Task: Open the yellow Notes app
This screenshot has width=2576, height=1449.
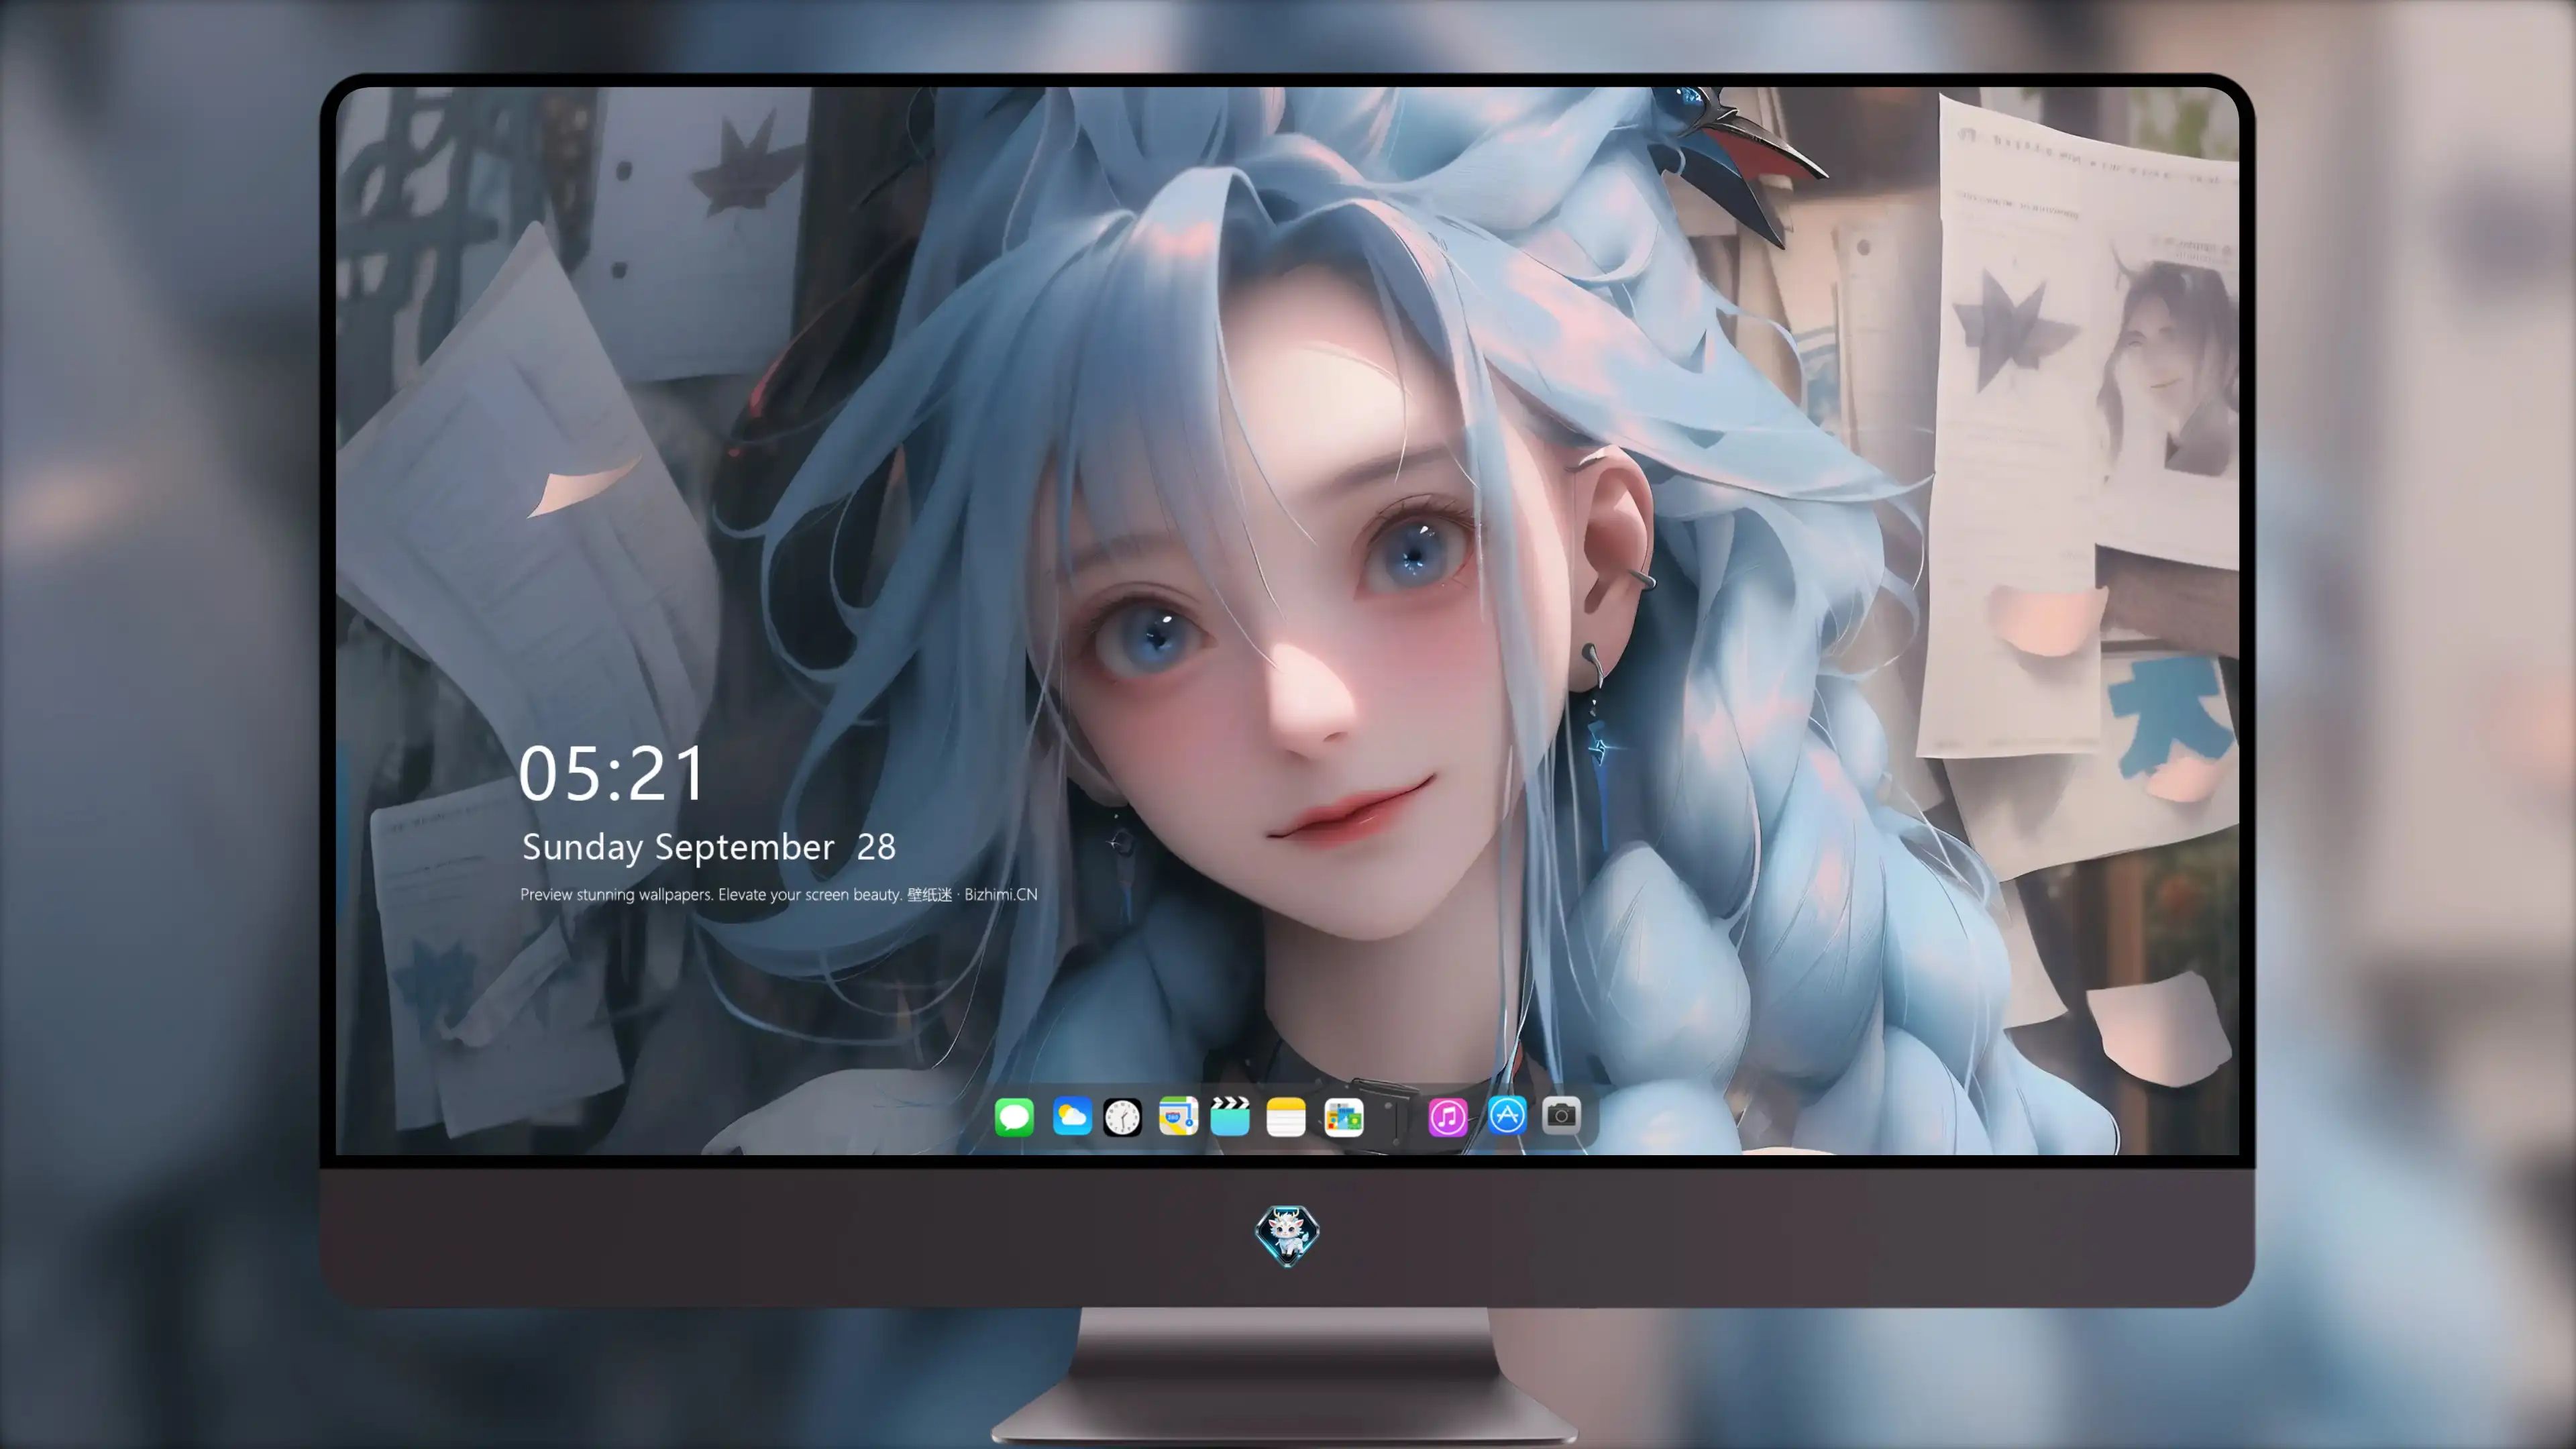Action: tap(1286, 1117)
